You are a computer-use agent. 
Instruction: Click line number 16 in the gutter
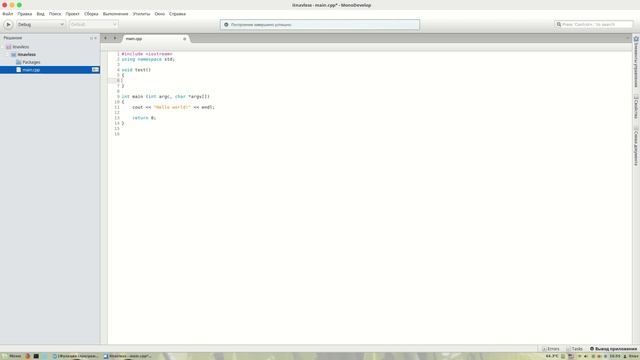point(117,134)
